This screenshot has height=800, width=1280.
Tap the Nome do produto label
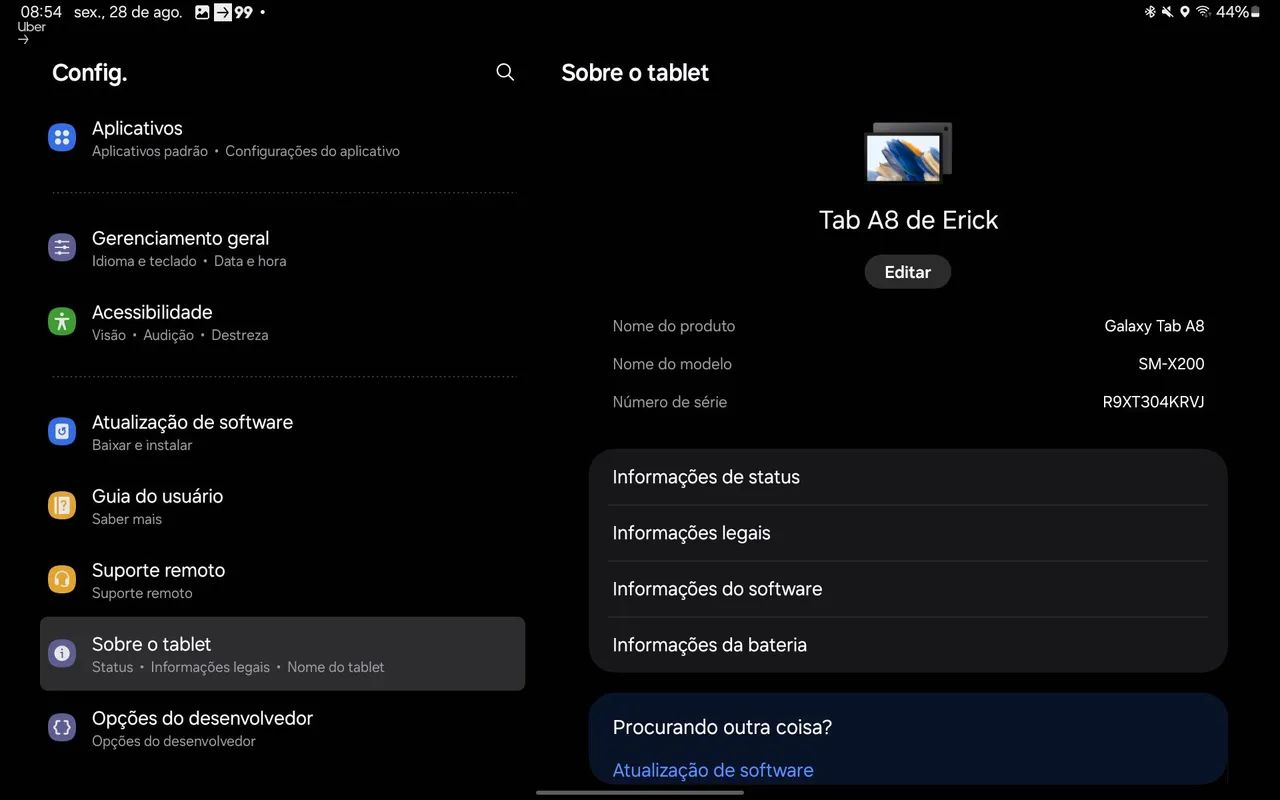pyautogui.click(x=673, y=326)
